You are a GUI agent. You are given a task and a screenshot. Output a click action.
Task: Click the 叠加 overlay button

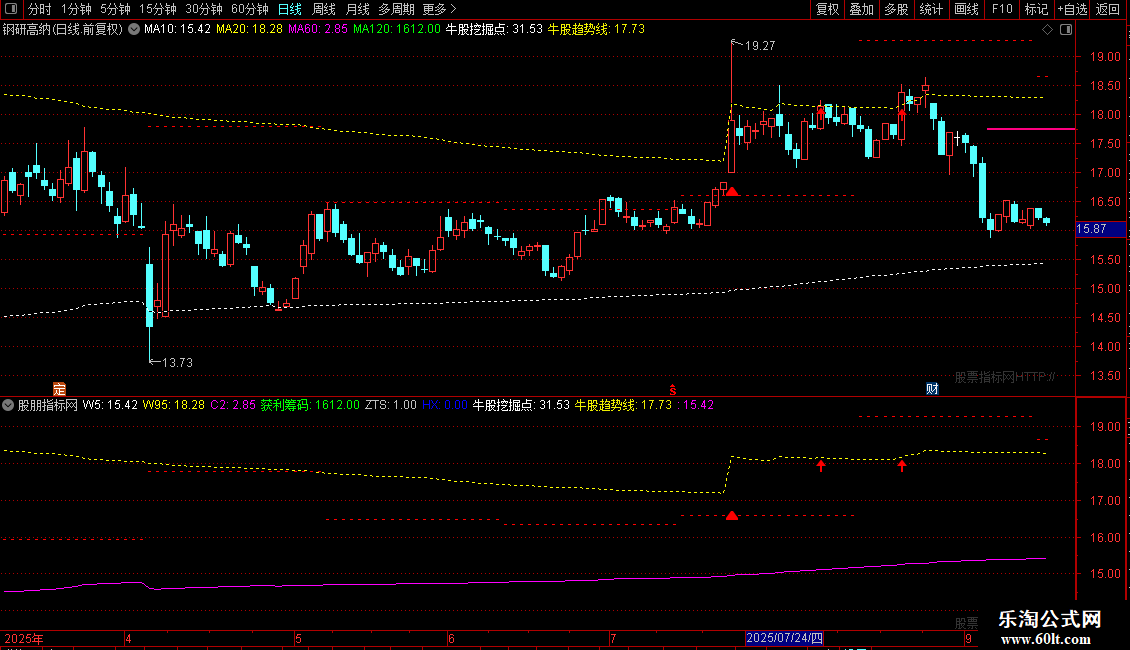click(x=862, y=9)
